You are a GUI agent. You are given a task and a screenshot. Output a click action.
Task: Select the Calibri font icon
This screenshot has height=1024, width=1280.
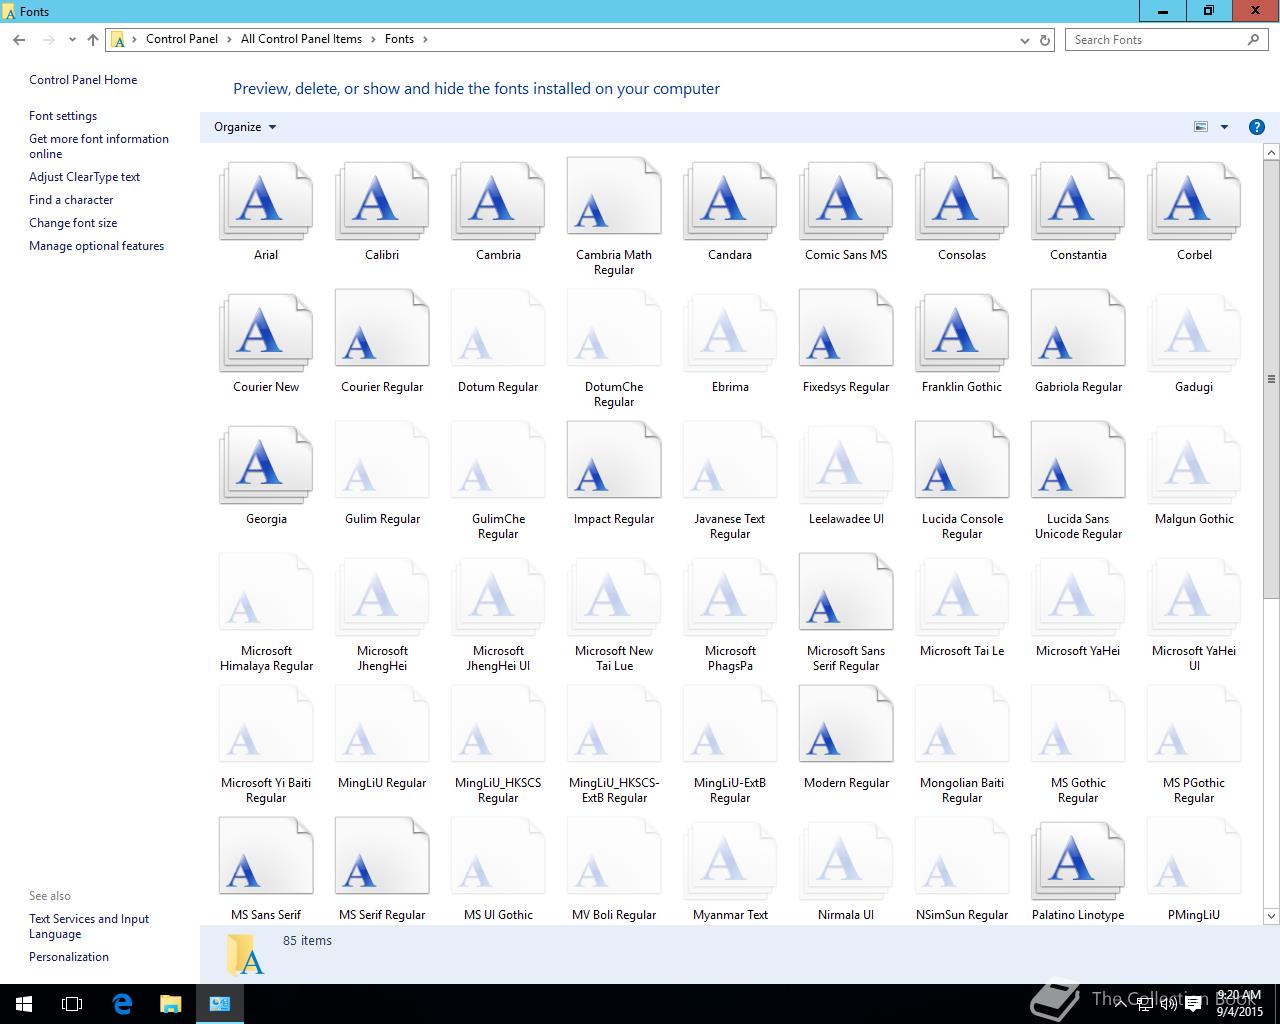point(382,203)
